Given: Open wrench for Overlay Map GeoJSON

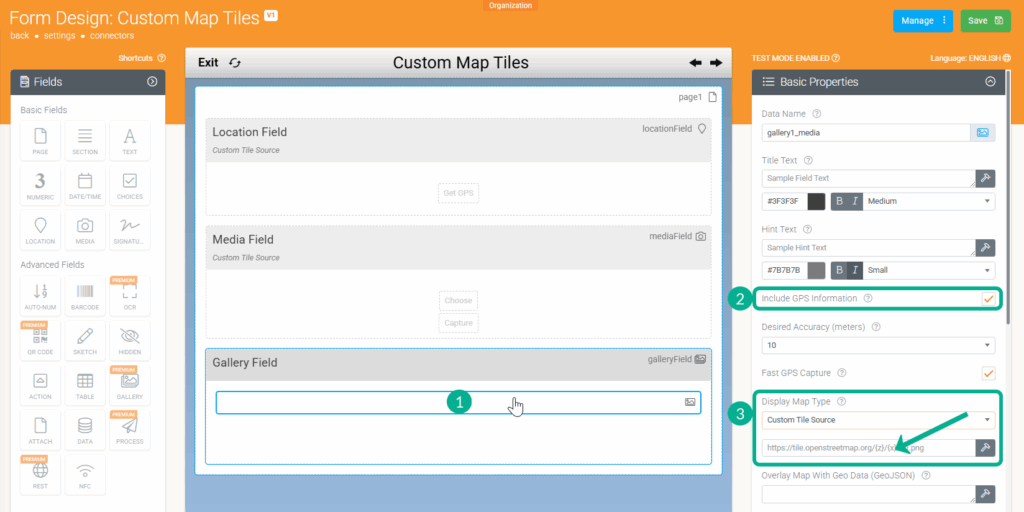Looking at the screenshot, I should tap(985, 494).
